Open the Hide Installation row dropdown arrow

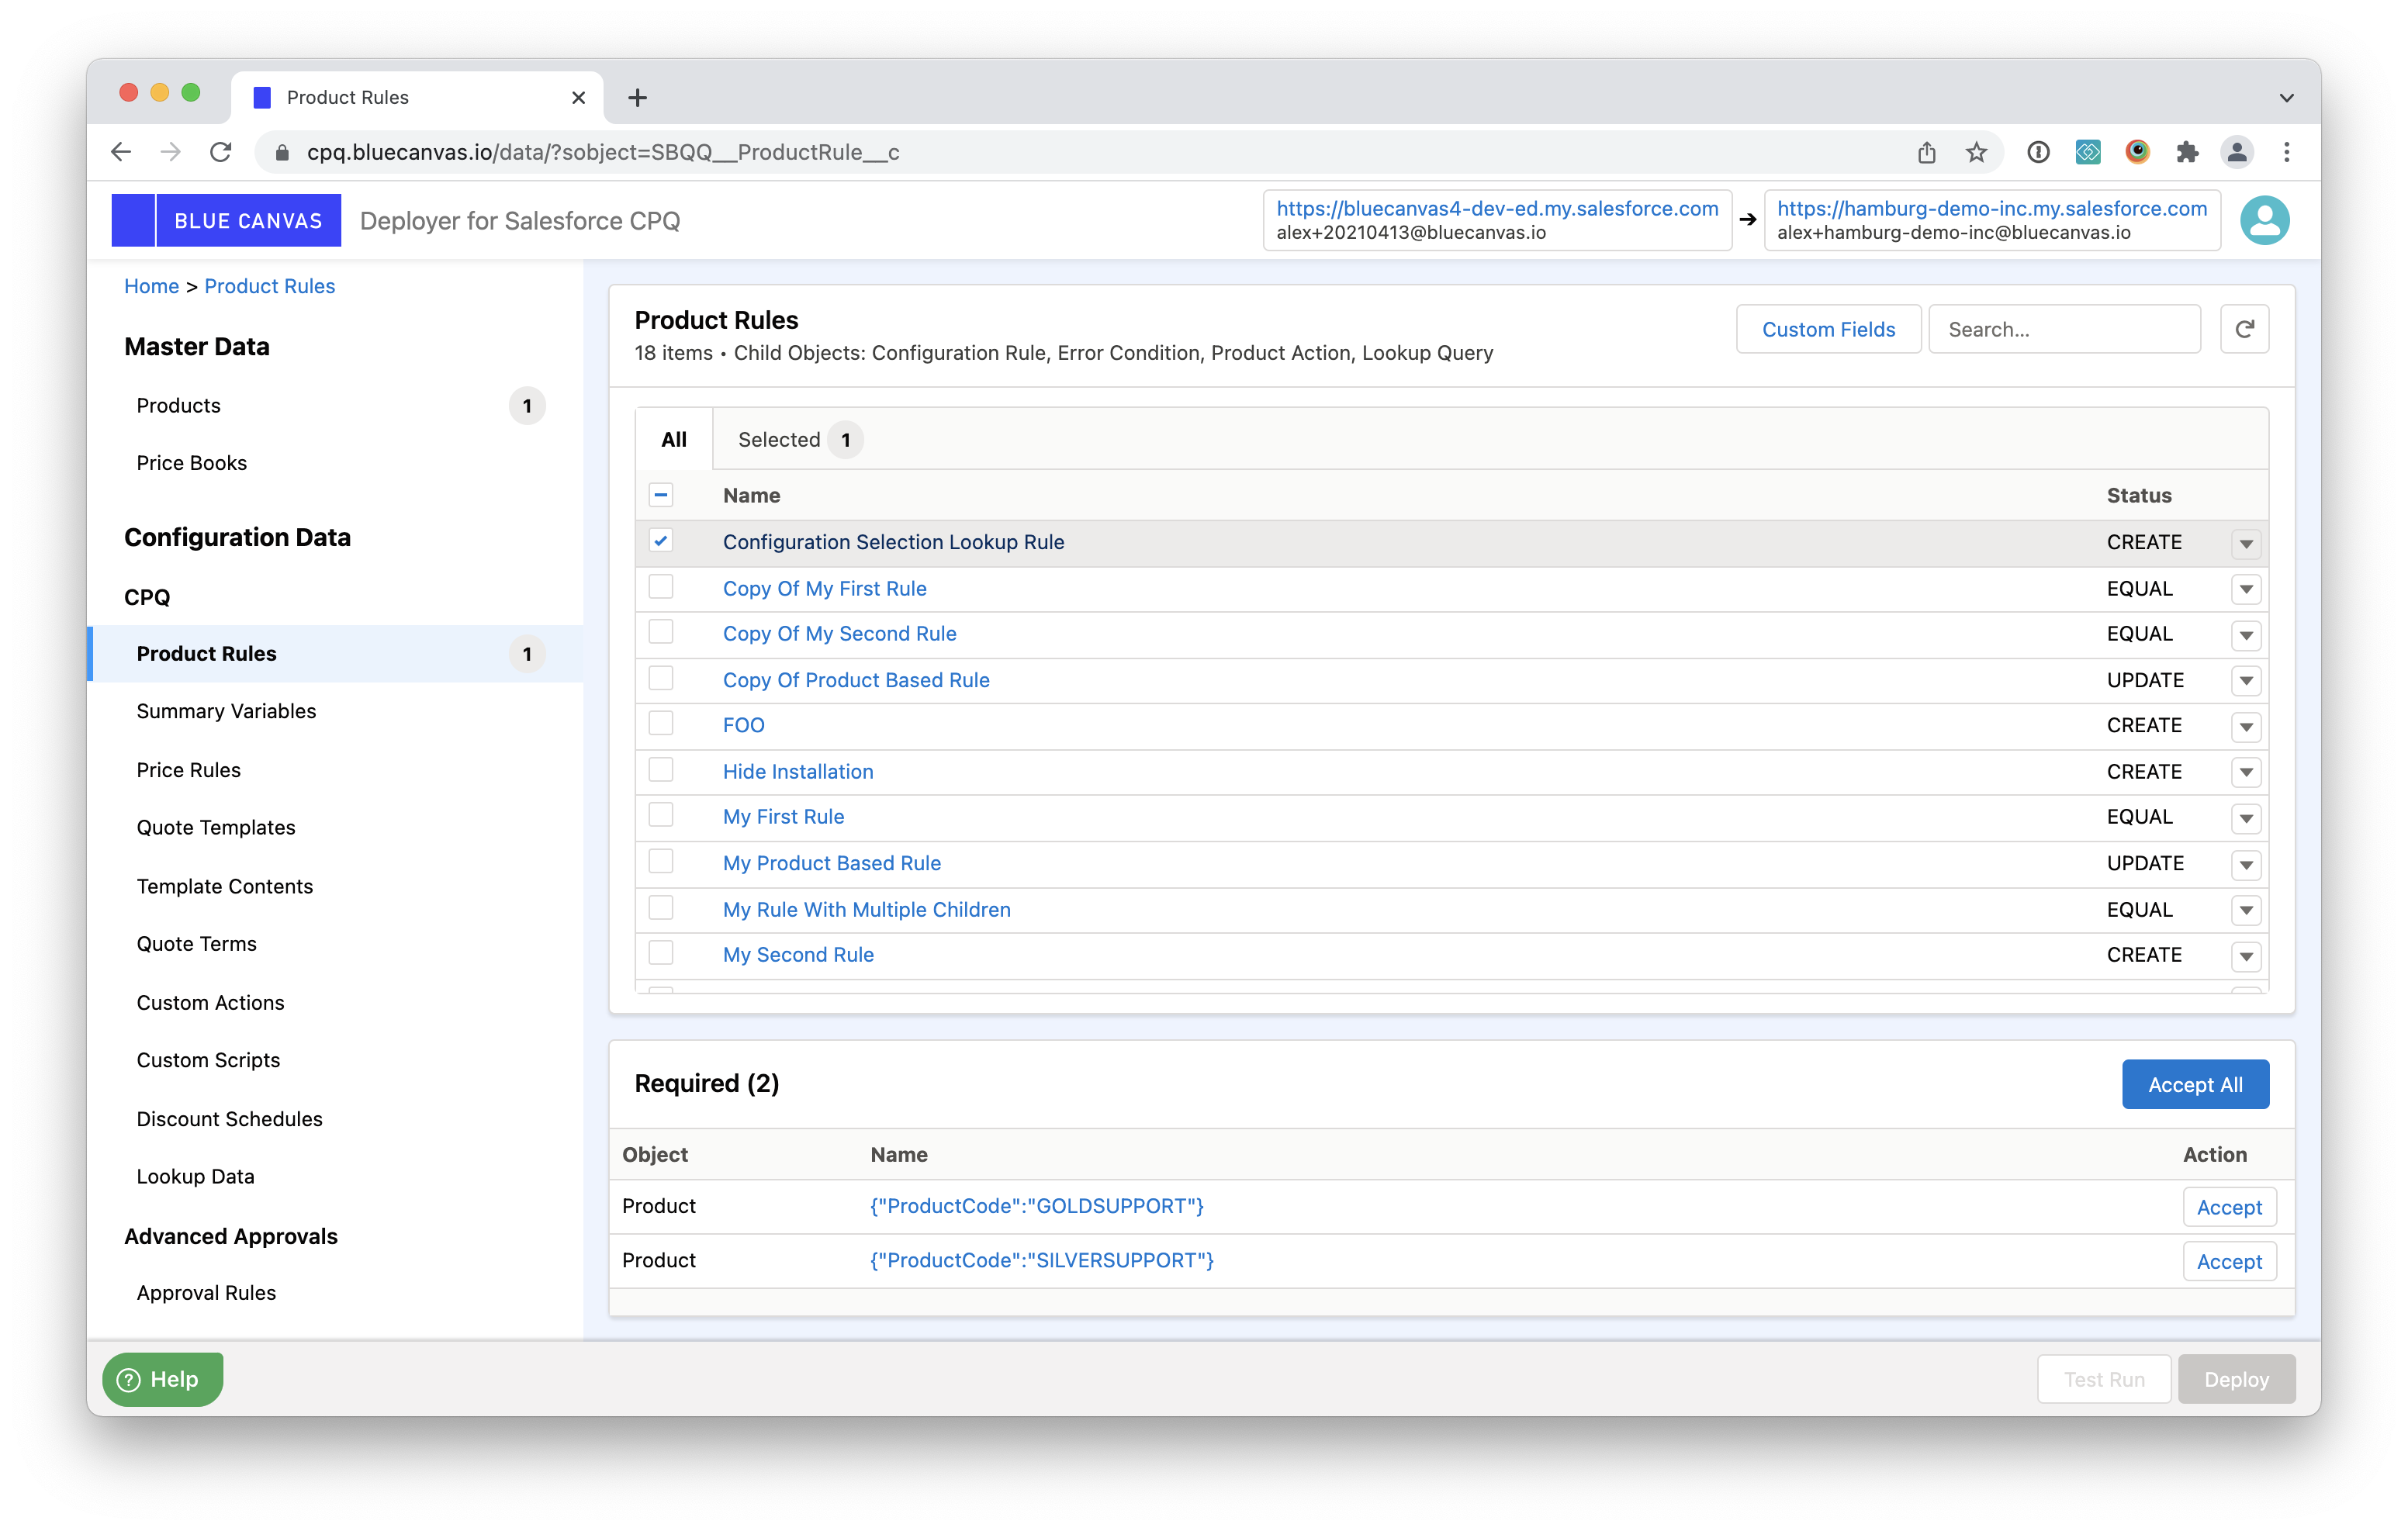click(x=2246, y=772)
